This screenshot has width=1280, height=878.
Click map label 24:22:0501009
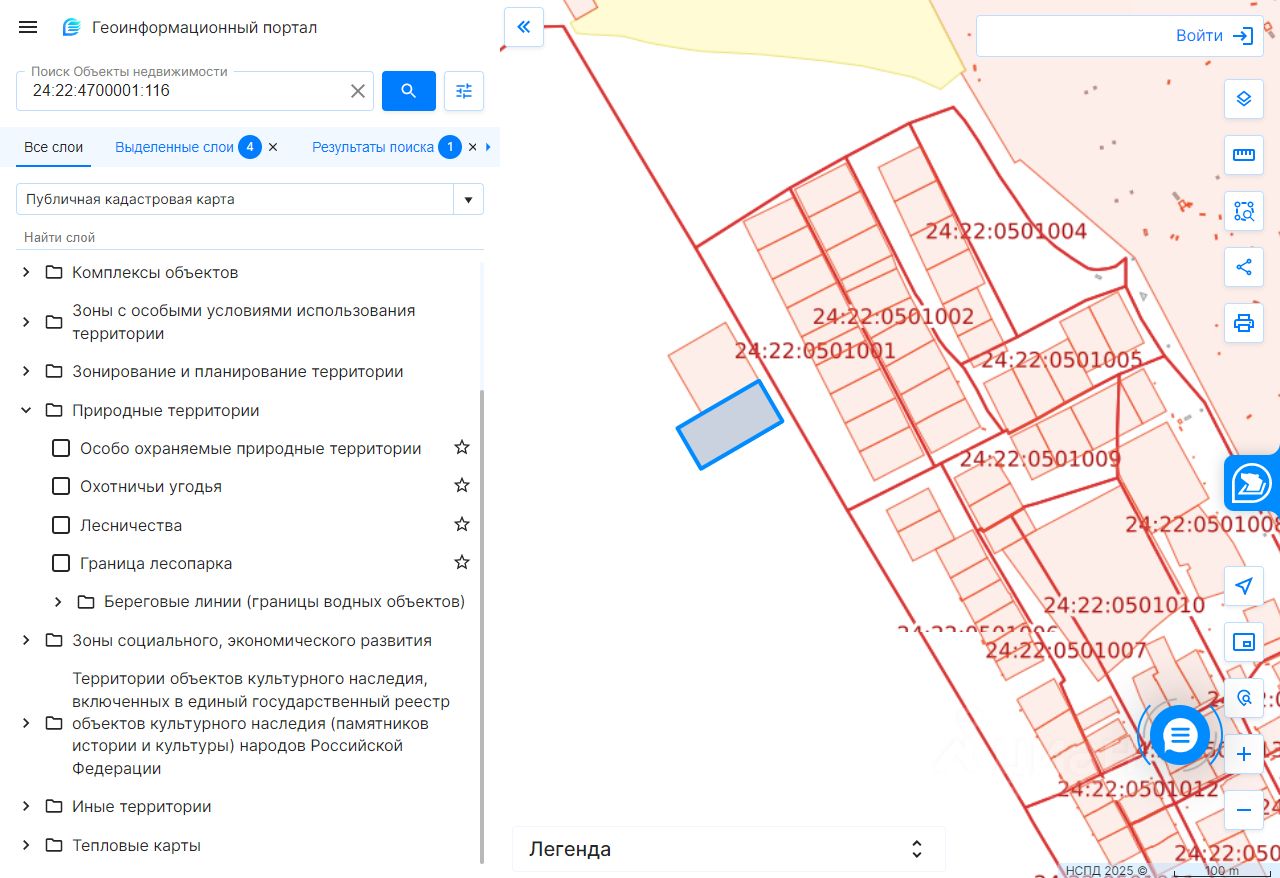(x=1040, y=459)
